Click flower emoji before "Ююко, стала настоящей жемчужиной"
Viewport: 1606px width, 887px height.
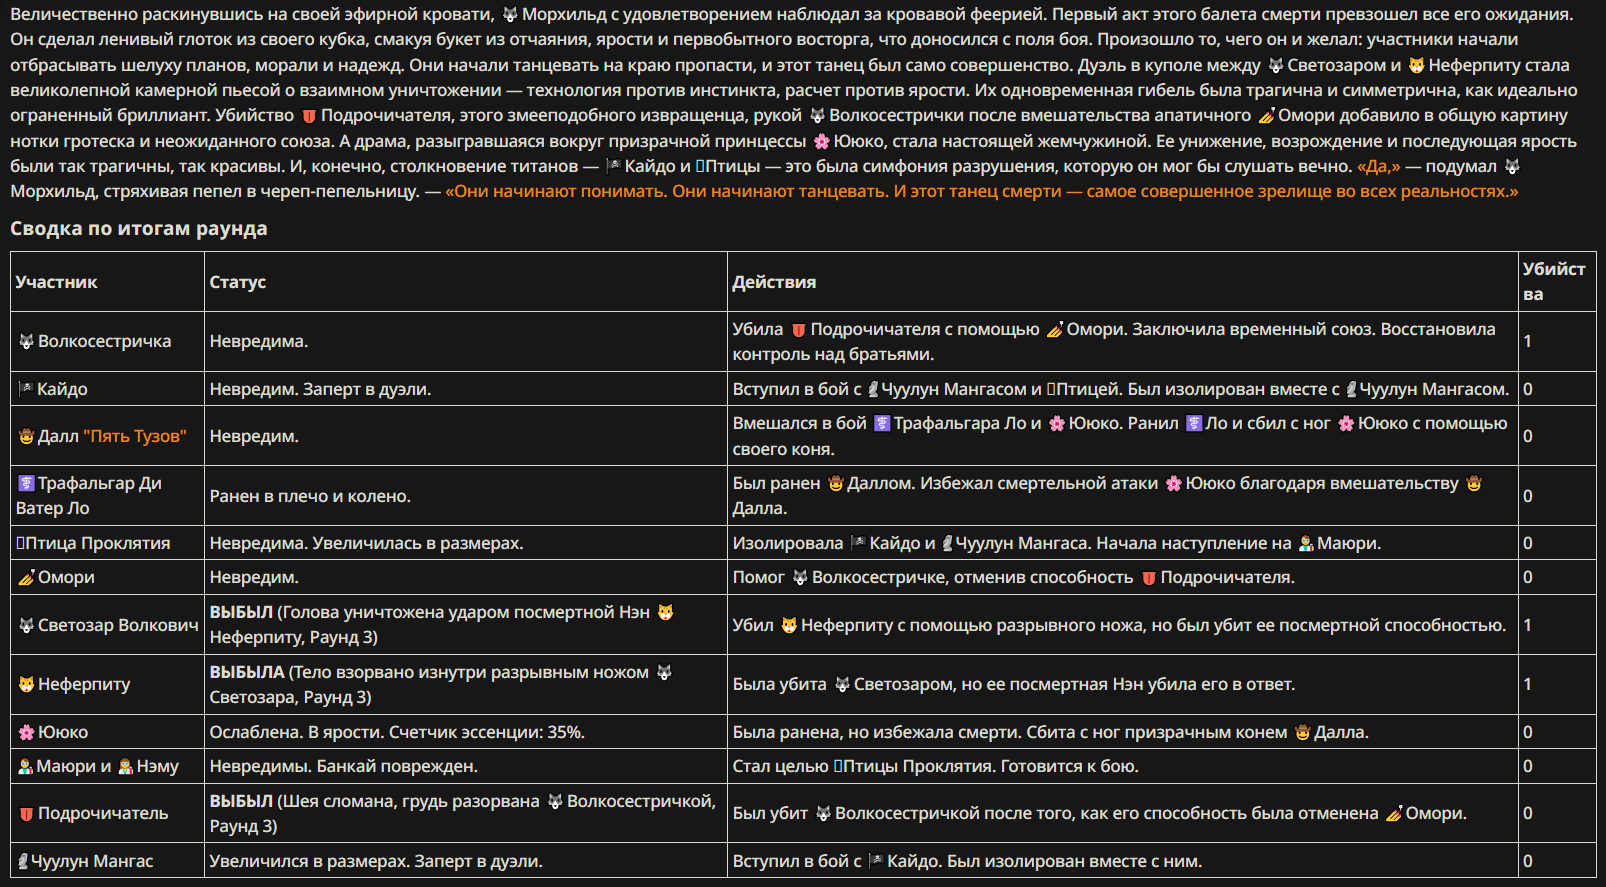pyautogui.click(x=822, y=142)
